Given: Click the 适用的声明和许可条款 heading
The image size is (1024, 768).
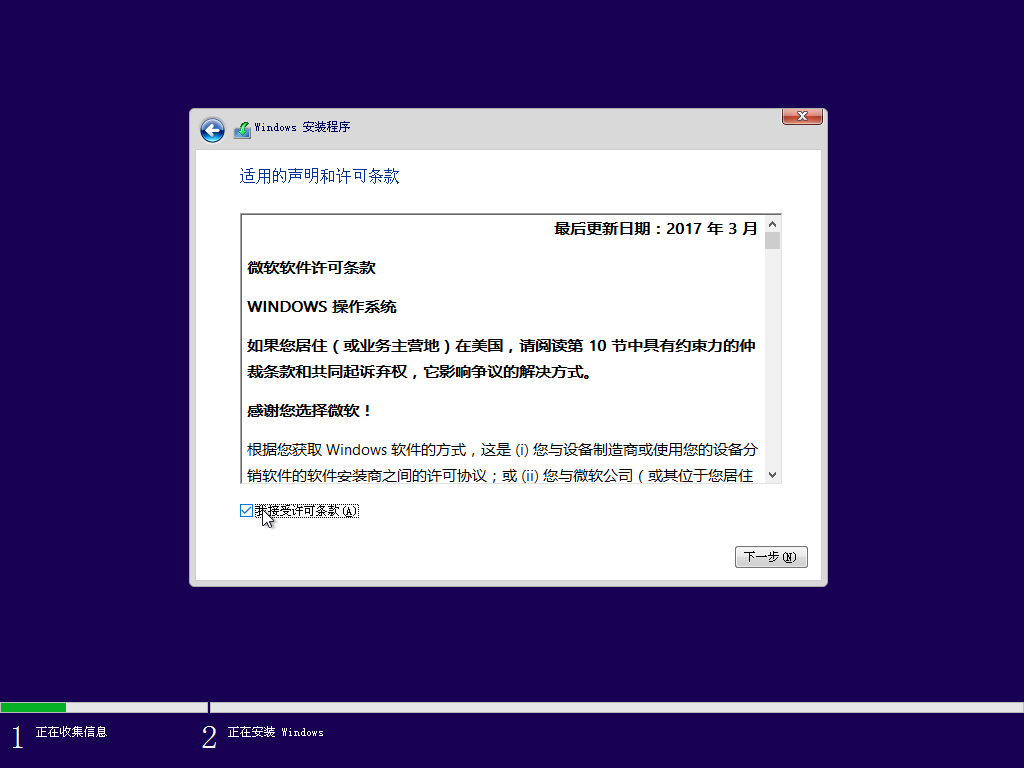Looking at the screenshot, I should [318, 175].
